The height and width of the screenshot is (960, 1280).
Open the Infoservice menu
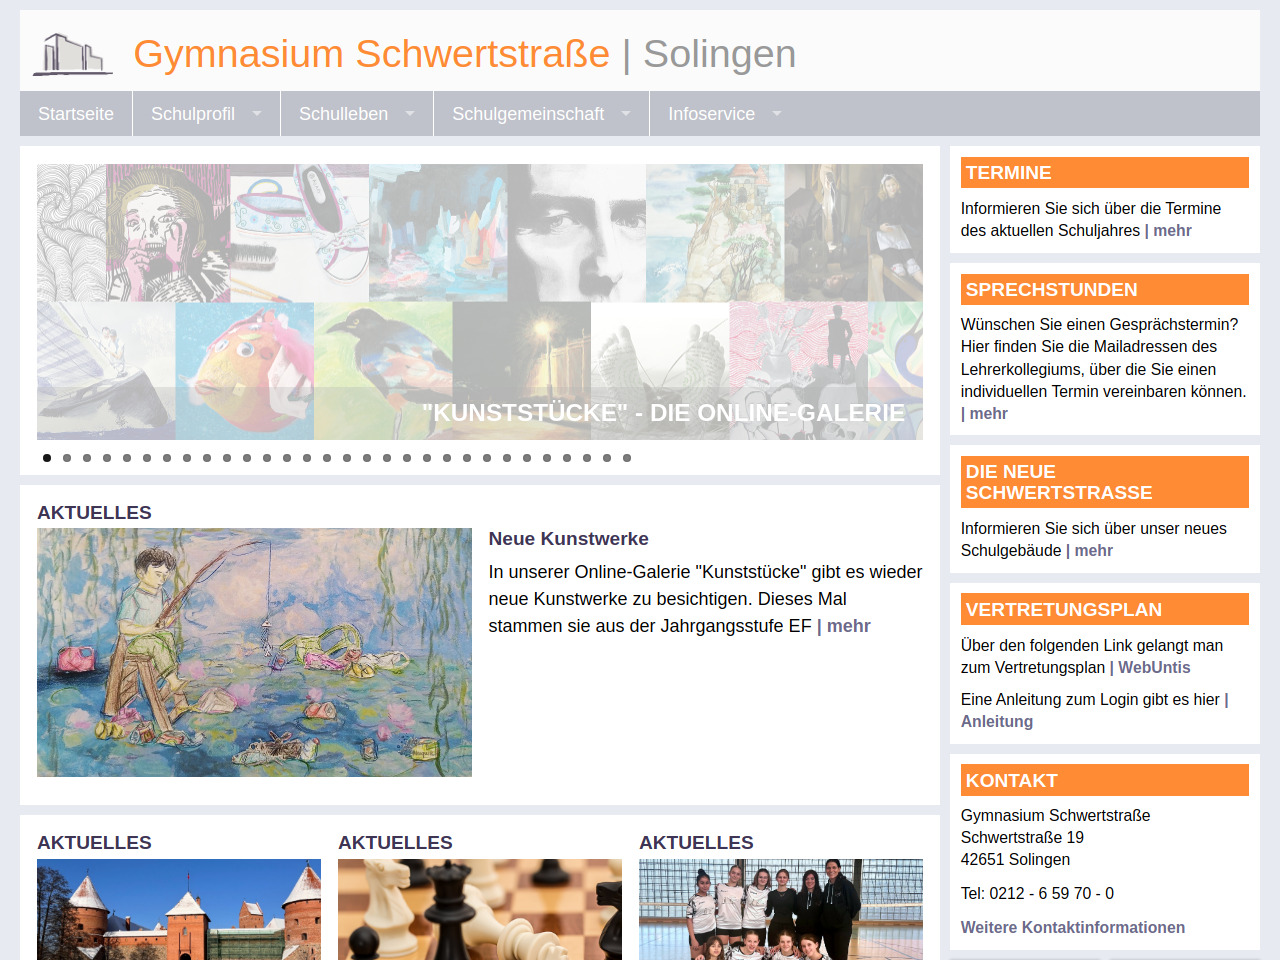click(712, 114)
